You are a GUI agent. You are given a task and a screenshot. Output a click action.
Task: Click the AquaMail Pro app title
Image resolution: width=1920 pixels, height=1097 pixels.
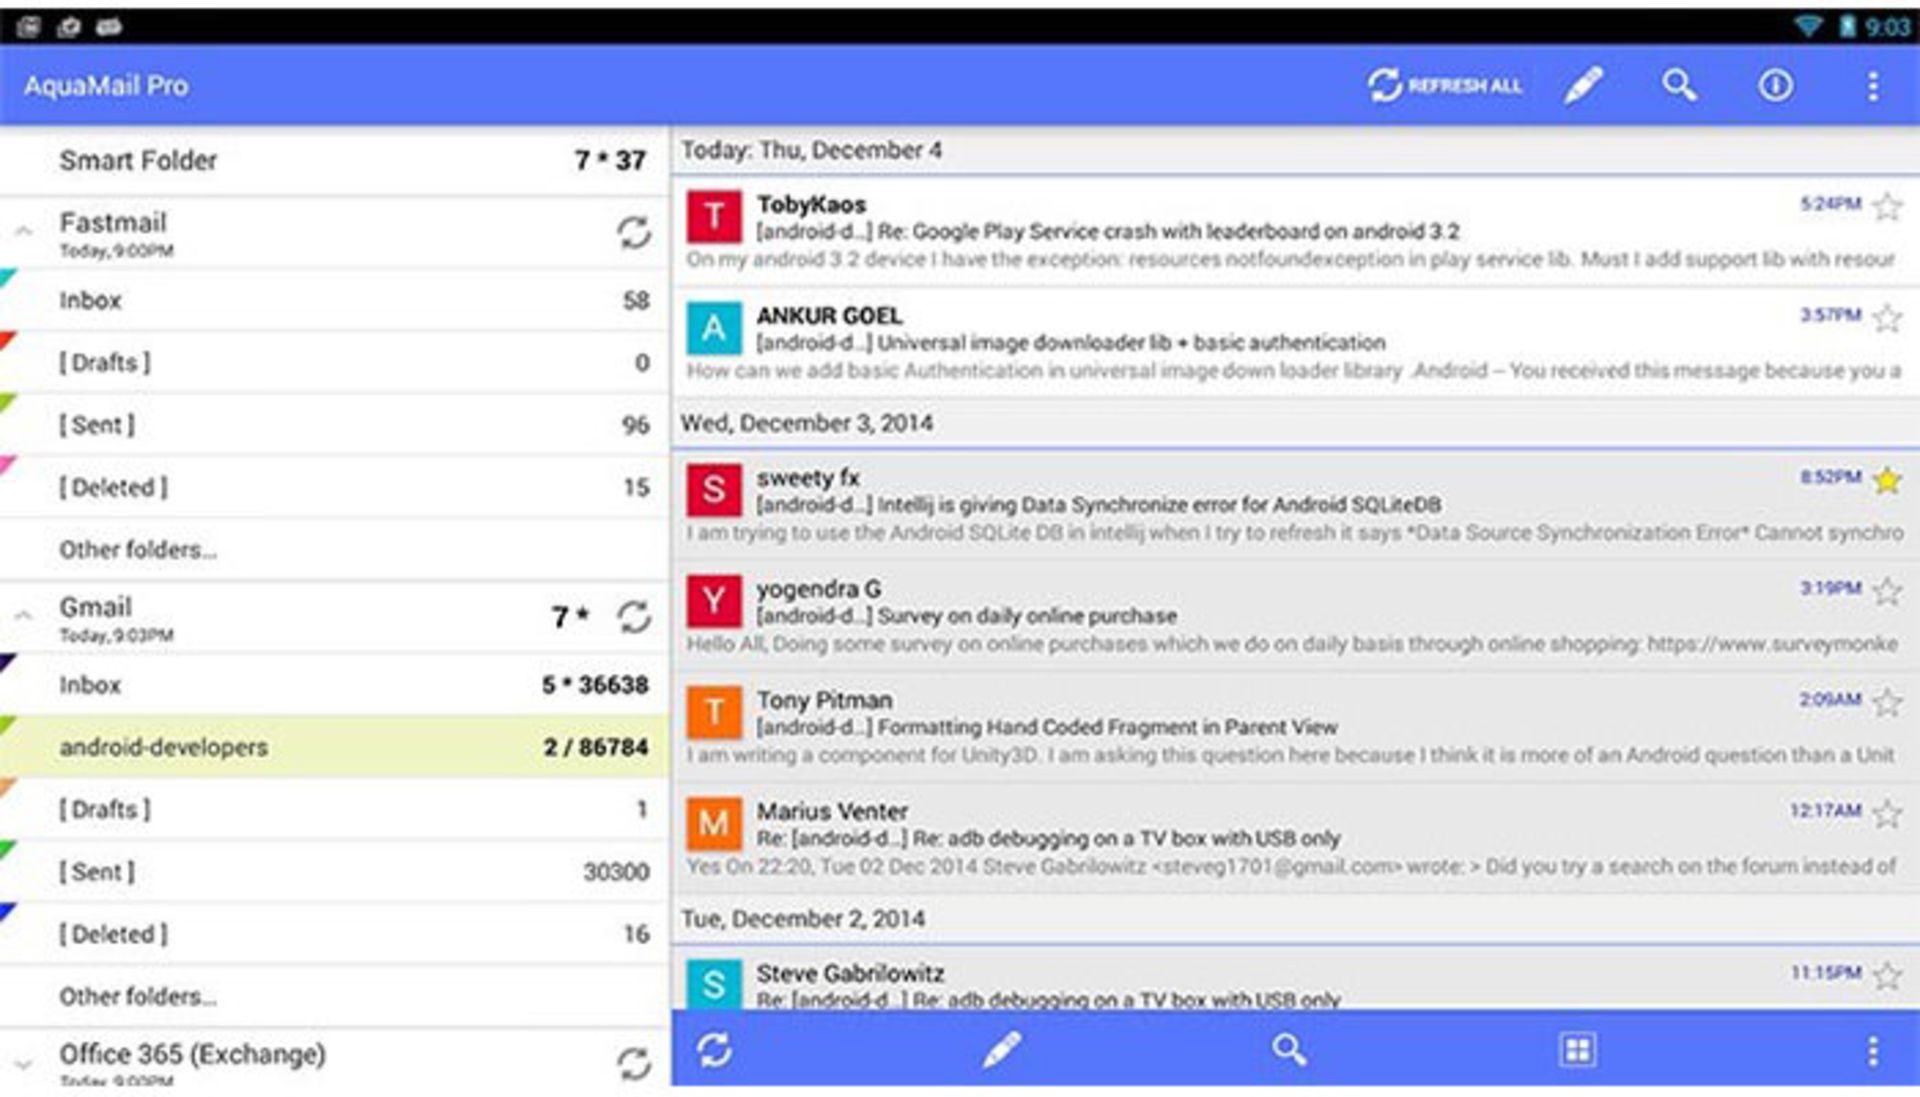point(106,86)
